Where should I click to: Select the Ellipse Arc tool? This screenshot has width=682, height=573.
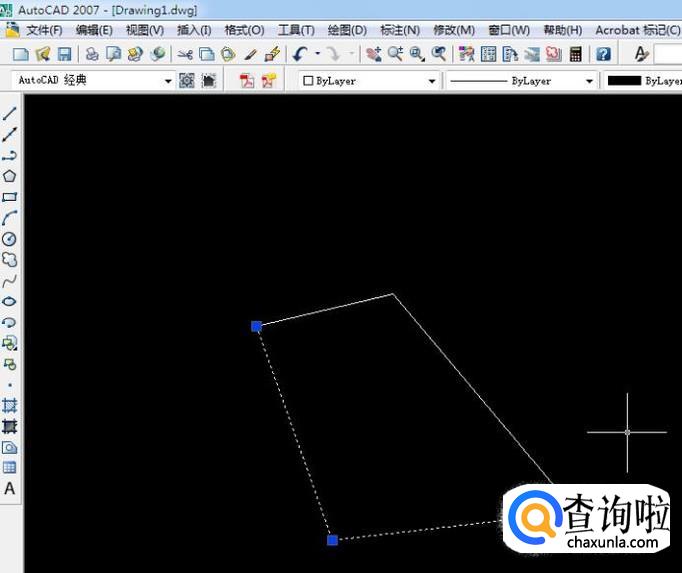10,322
